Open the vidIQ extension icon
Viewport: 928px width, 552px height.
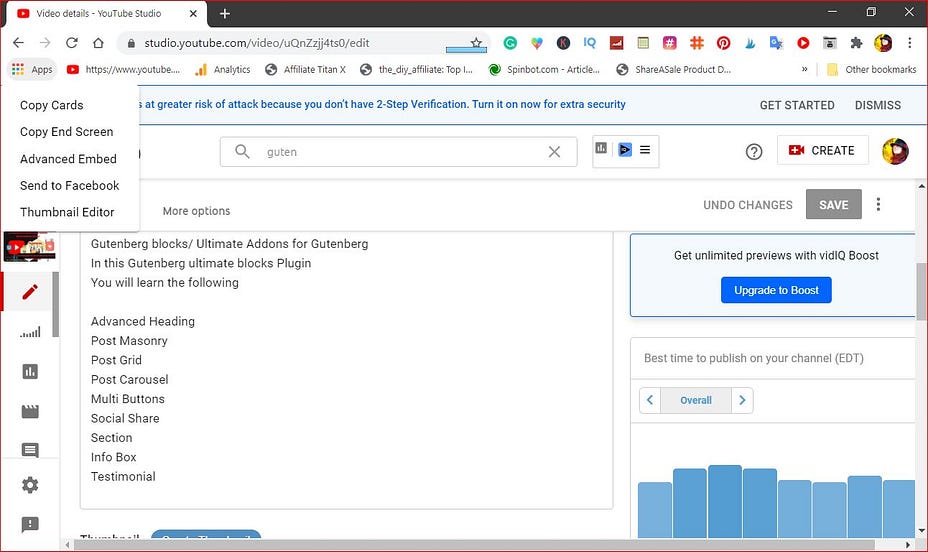coord(589,43)
